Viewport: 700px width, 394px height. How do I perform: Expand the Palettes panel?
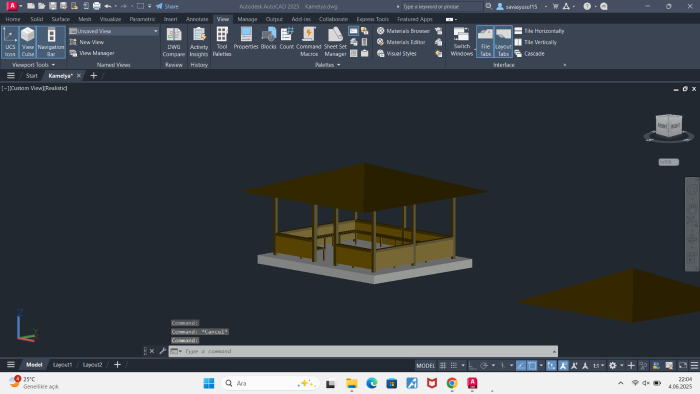[x=328, y=65]
